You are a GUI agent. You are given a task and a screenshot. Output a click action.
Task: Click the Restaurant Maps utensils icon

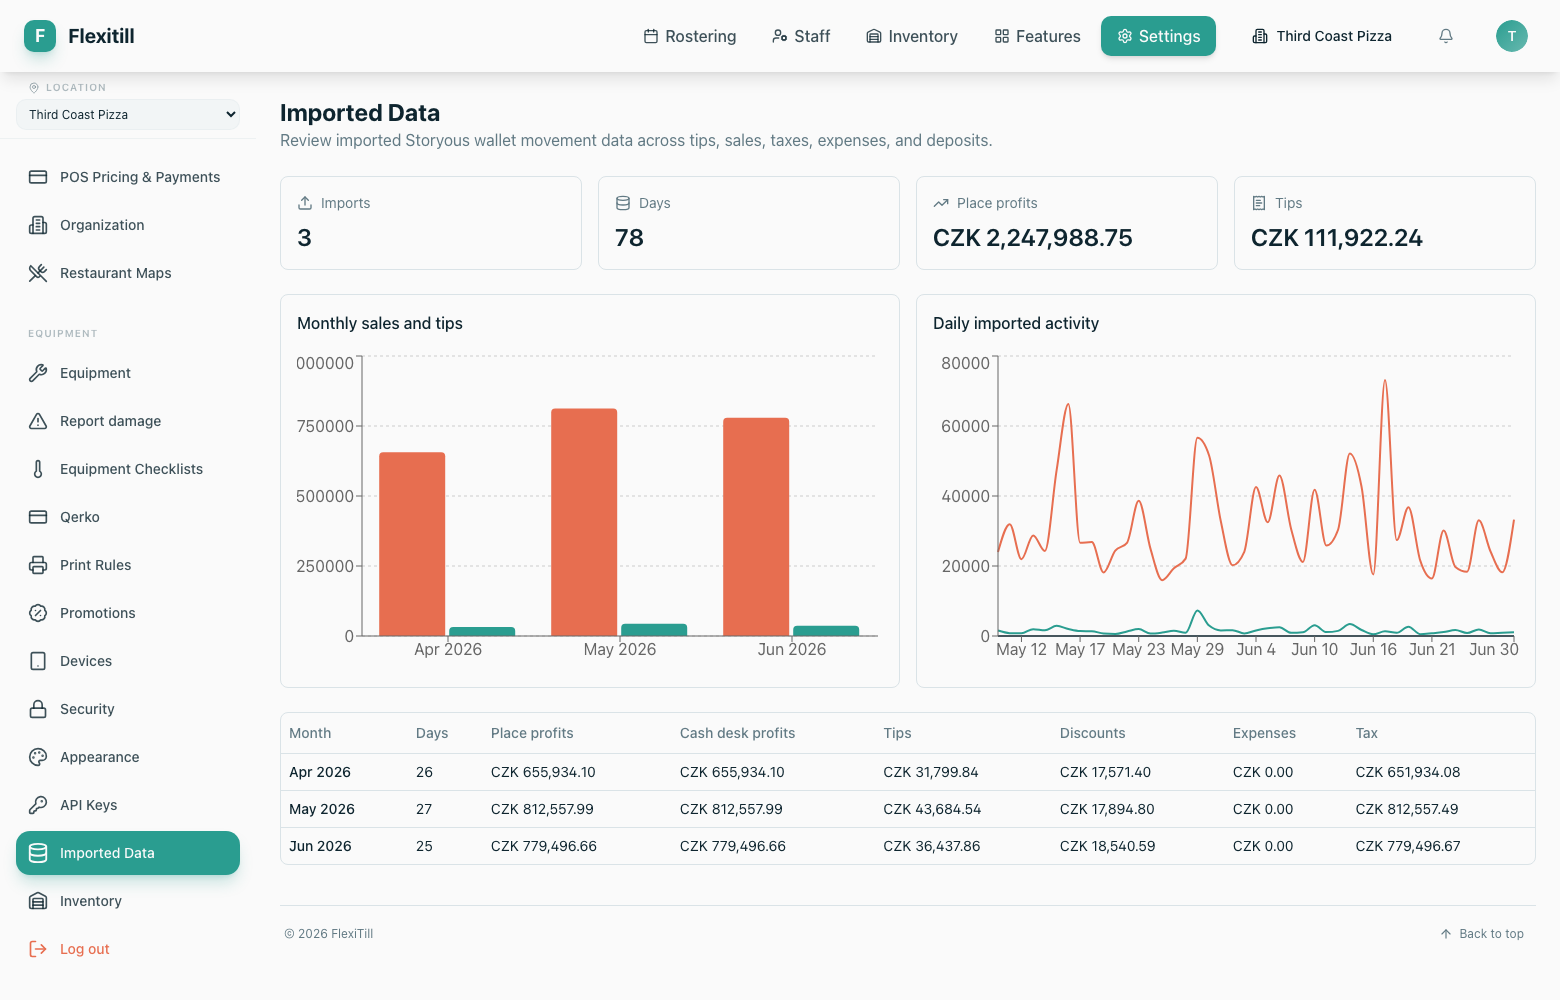coord(38,273)
